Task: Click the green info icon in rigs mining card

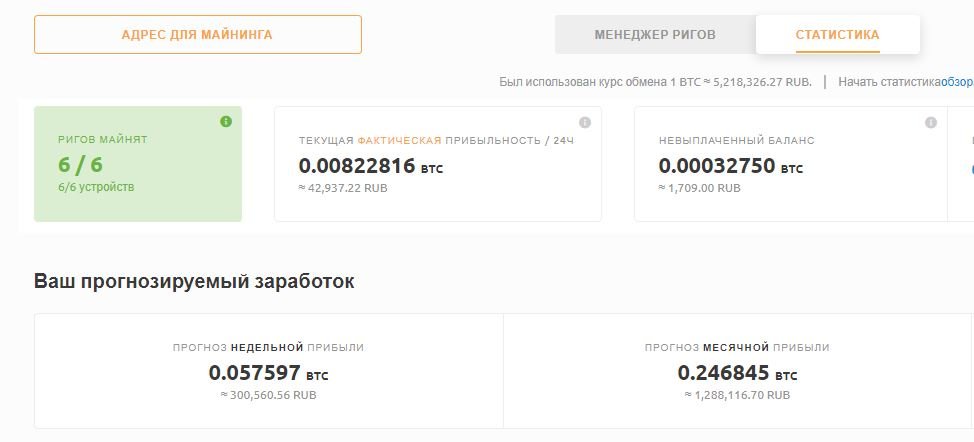Action: (x=226, y=122)
